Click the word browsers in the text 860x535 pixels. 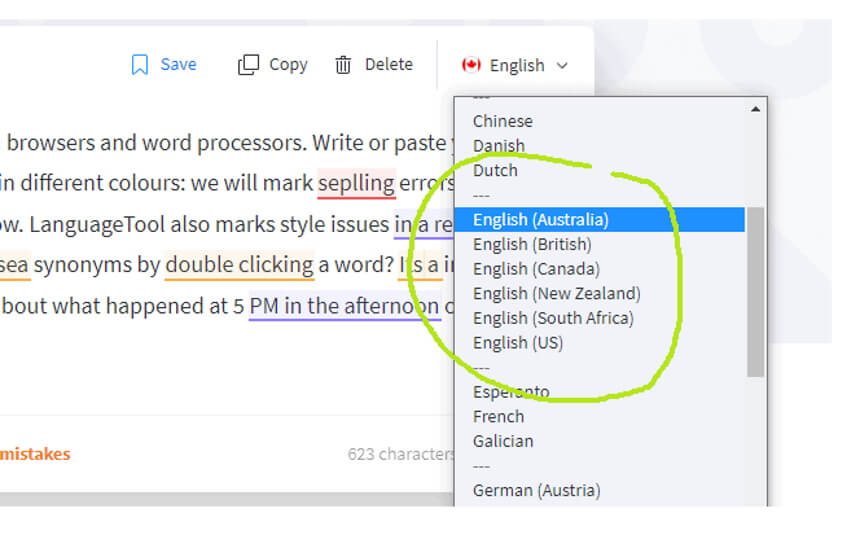click(50, 143)
